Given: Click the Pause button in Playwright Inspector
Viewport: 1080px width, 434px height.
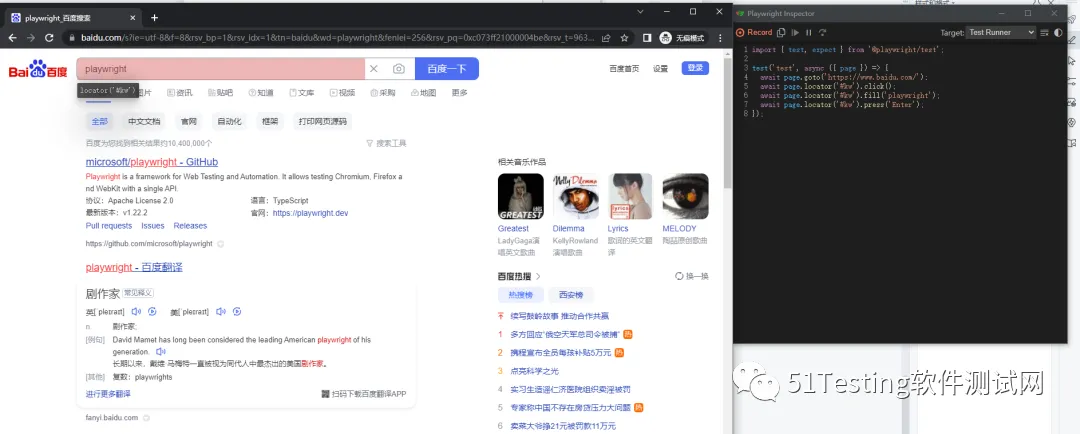Looking at the screenshot, I should click(809, 32).
